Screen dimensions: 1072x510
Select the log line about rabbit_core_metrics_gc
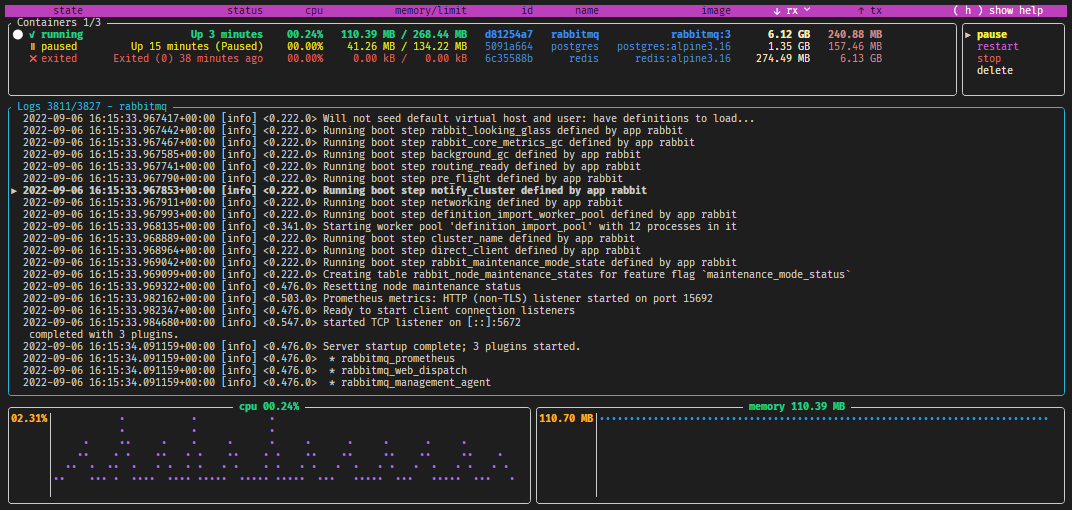[x=359, y=142]
